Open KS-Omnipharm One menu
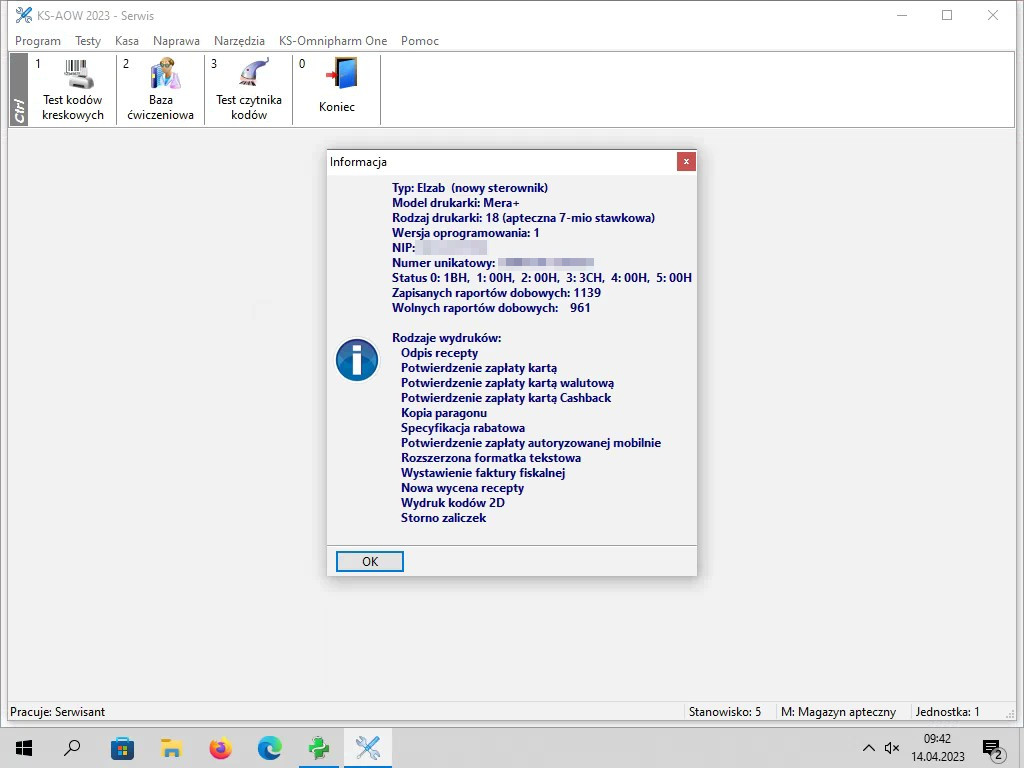 (333, 40)
